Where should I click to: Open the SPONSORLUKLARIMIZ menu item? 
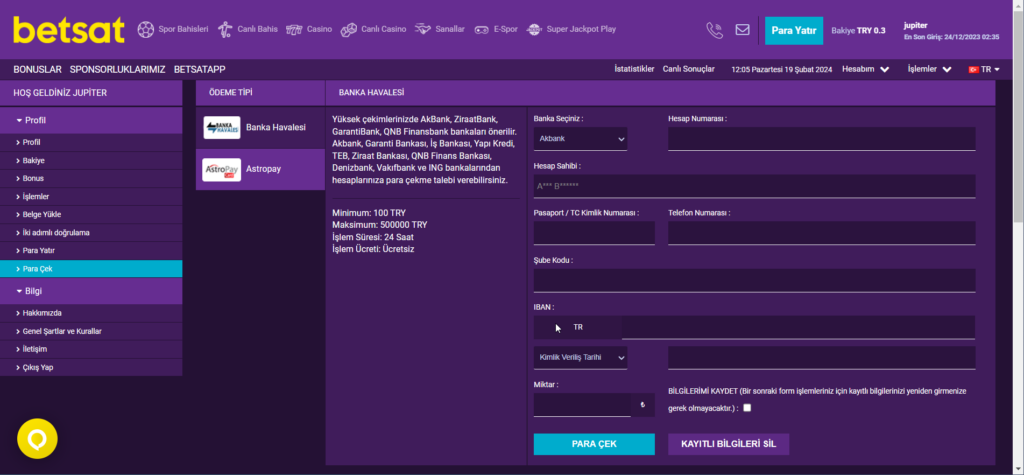pyautogui.click(x=118, y=69)
